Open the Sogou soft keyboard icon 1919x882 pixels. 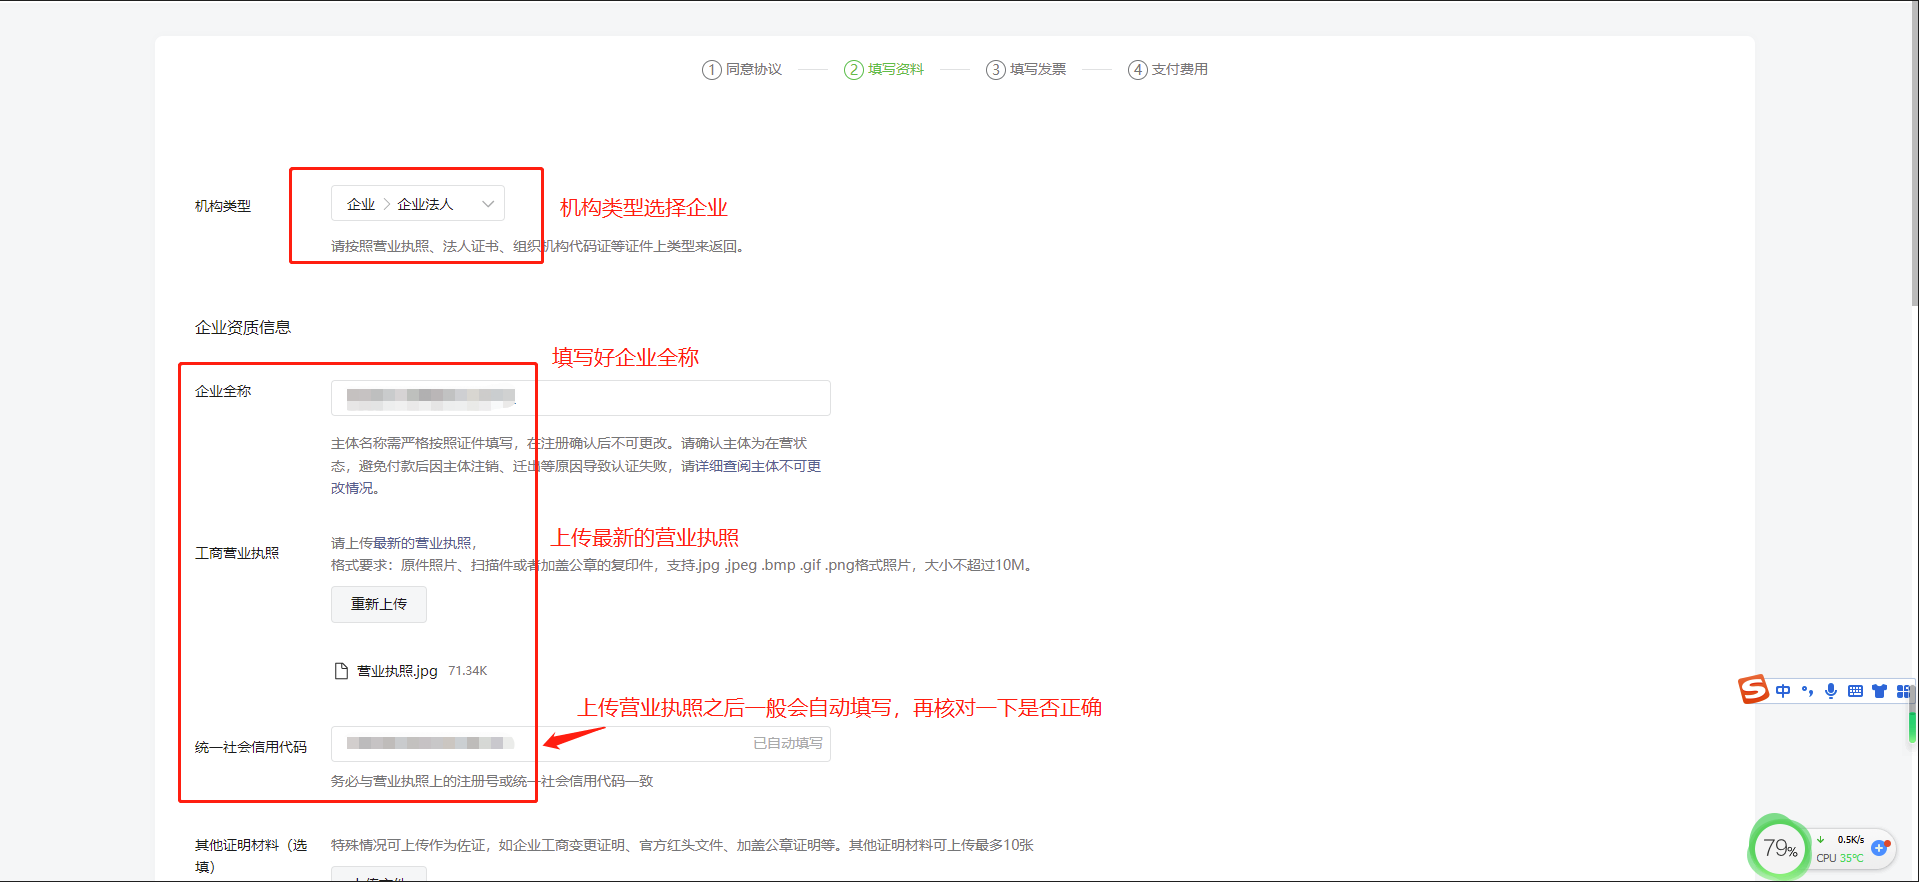click(x=1855, y=691)
